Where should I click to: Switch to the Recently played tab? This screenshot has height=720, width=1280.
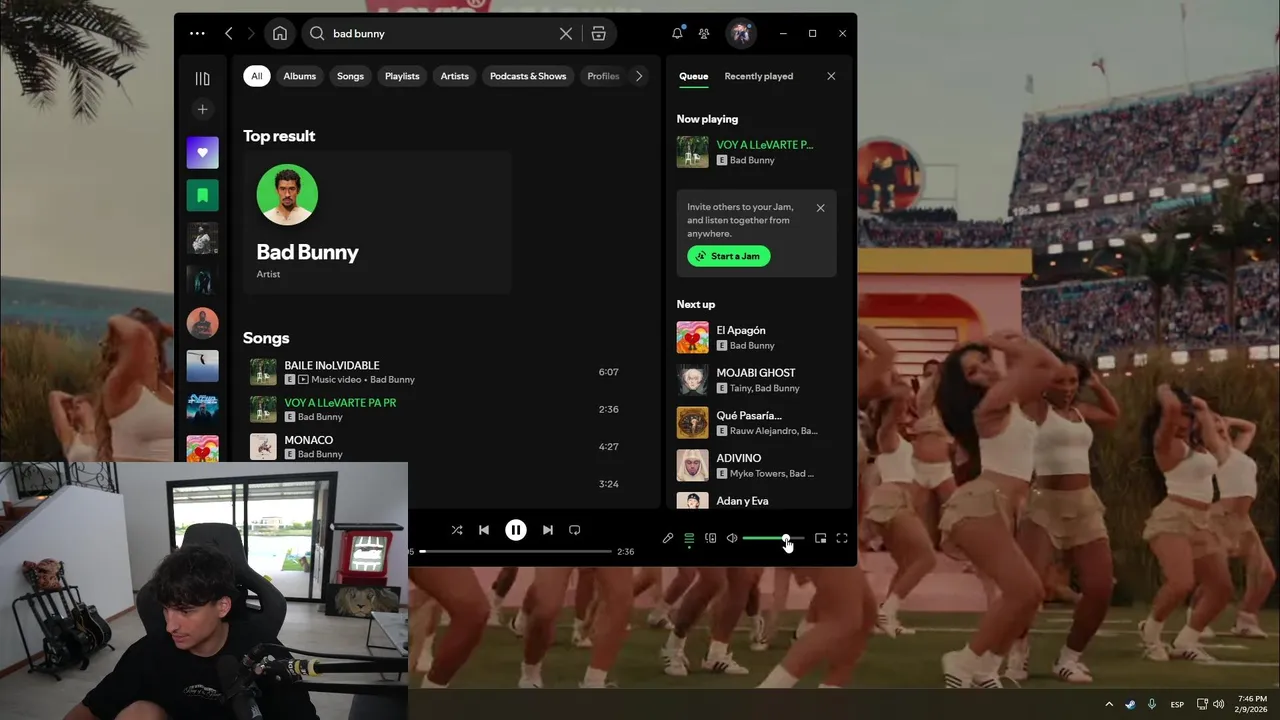point(758,76)
